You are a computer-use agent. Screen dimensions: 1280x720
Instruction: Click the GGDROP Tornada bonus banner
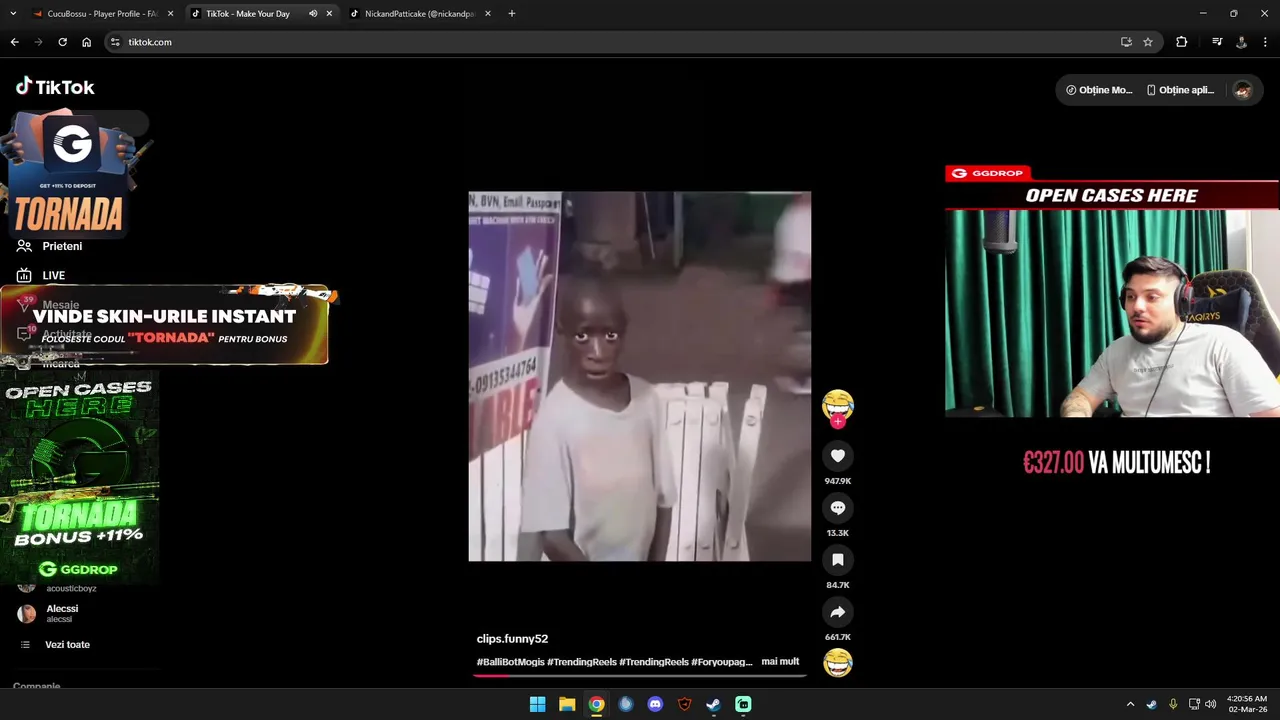(80, 478)
